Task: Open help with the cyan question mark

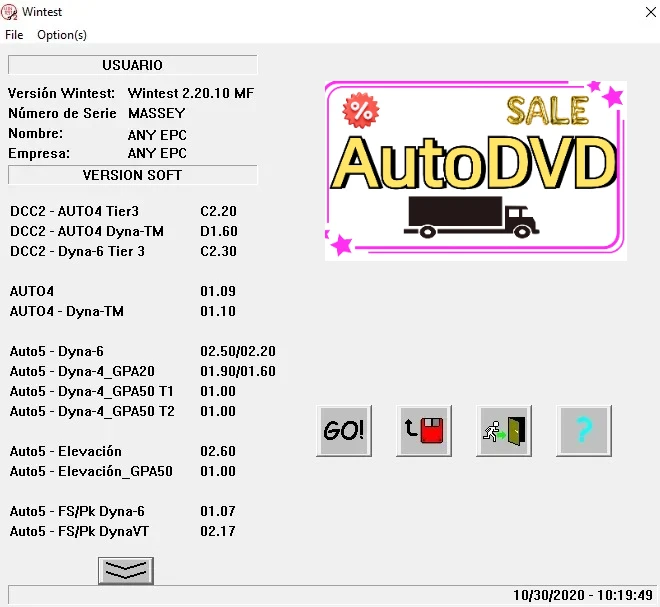Action: (584, 431)
